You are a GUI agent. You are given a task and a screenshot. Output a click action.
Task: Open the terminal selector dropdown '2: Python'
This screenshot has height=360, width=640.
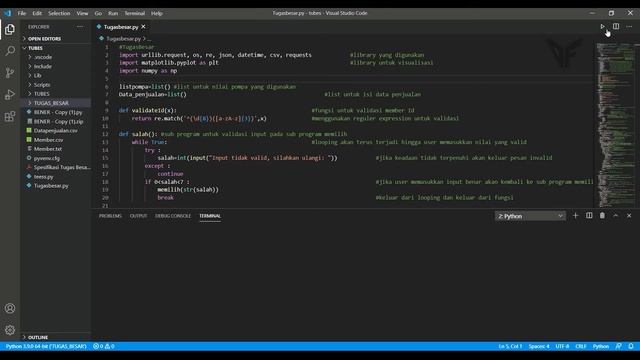[530, 216]
